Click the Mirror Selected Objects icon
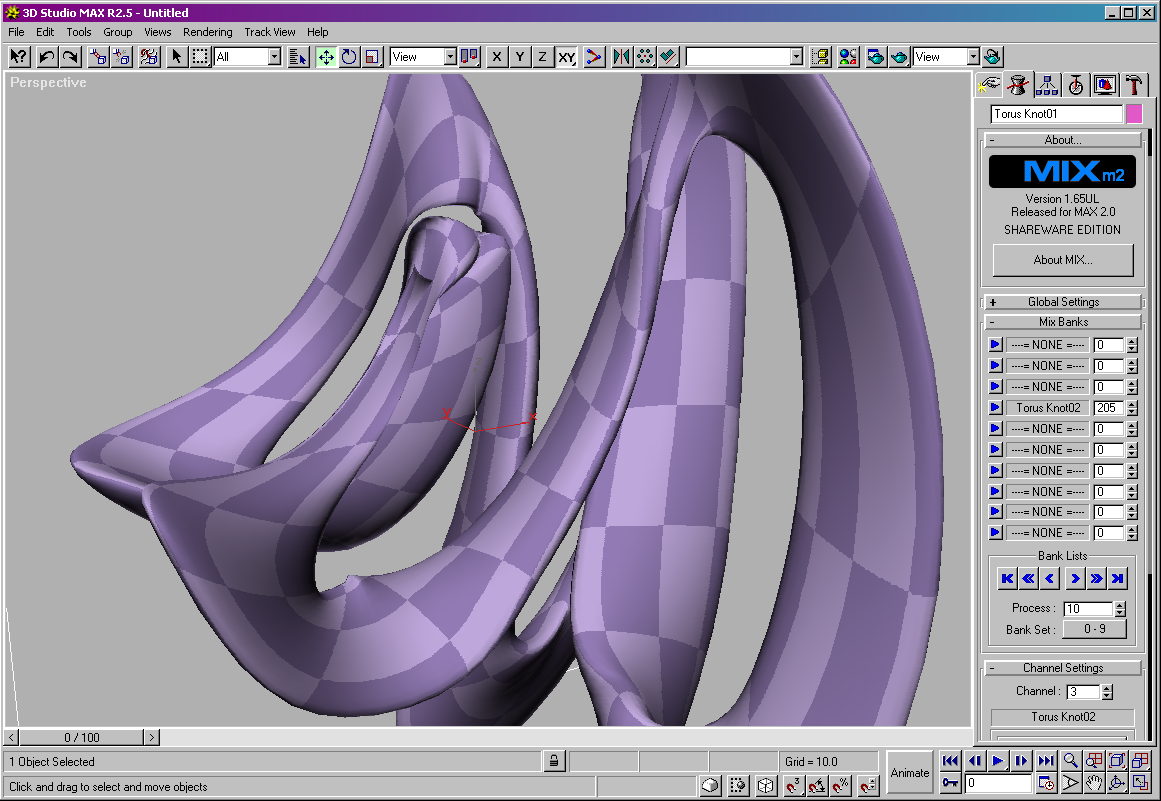Image resolution: width=1161 pixels, height=801 pixels. [622, 57]
